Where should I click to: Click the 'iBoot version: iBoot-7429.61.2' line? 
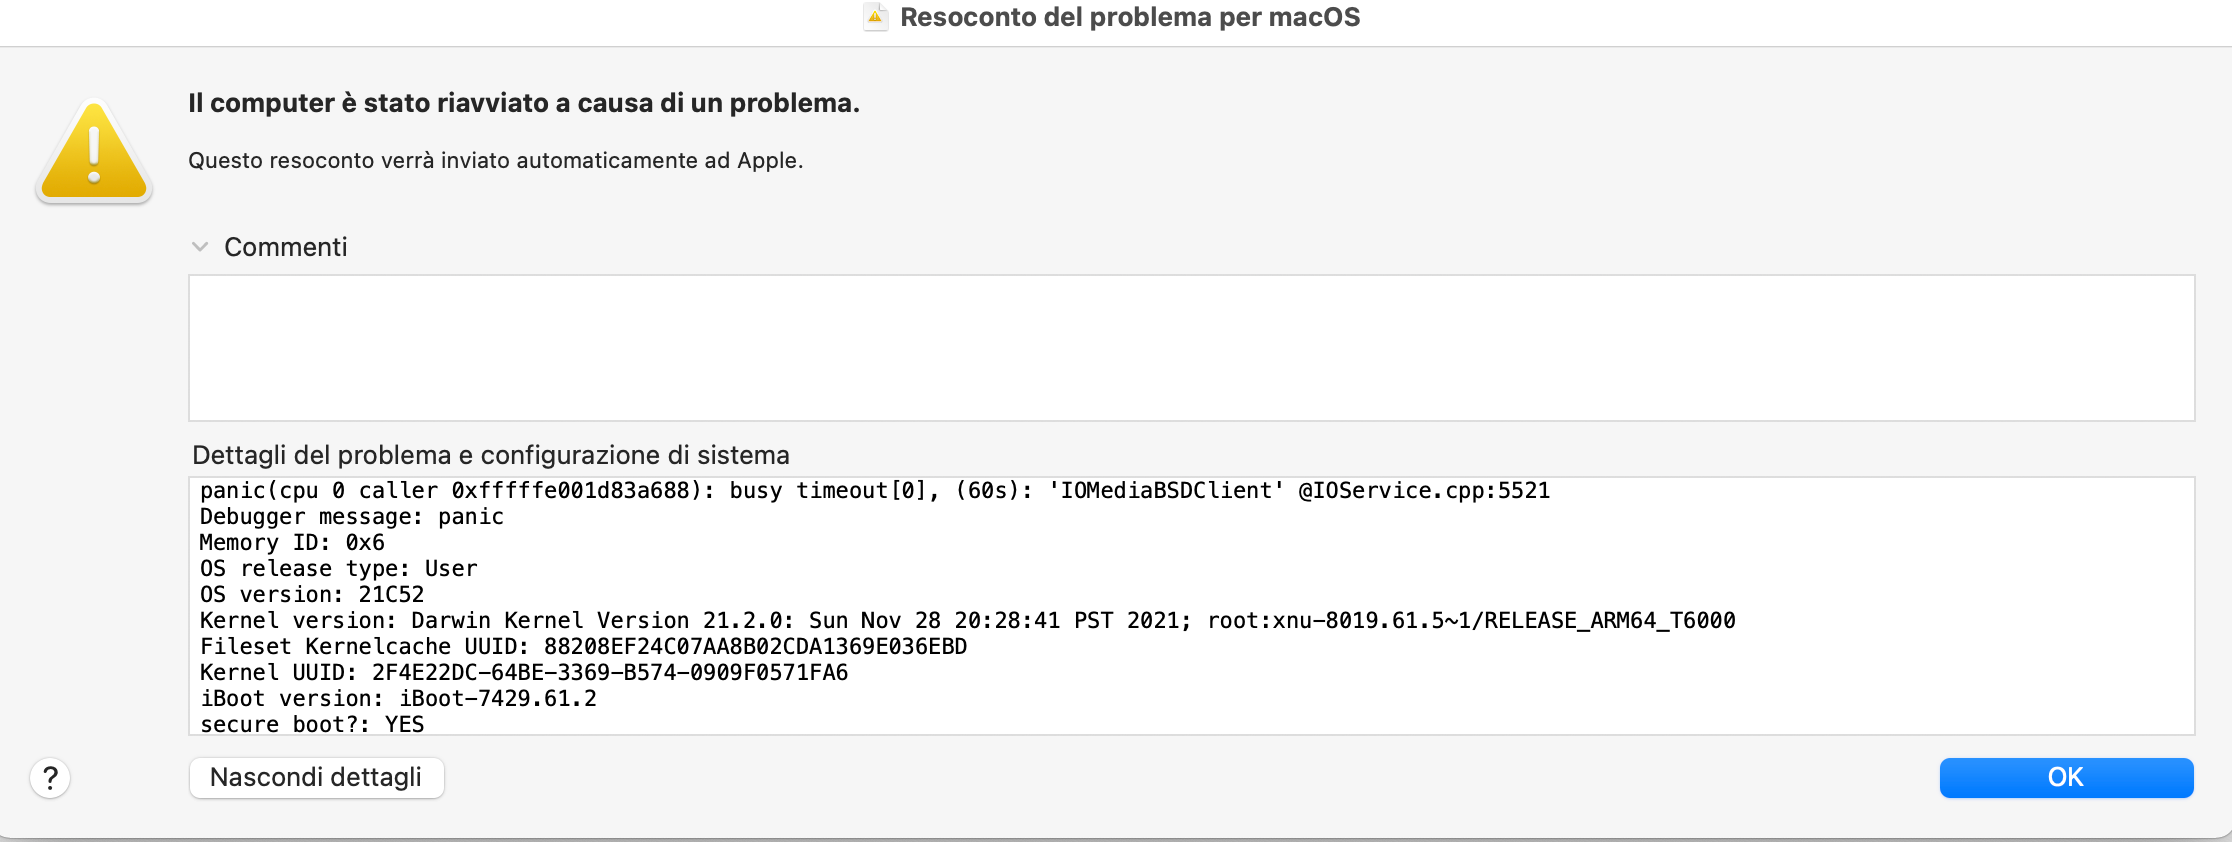(398, 699)
